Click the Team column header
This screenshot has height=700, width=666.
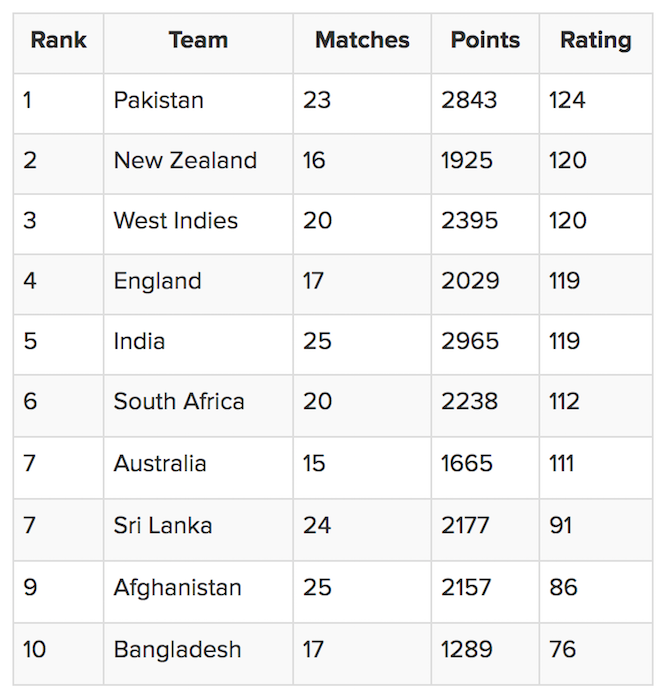(x=198, y=41)
